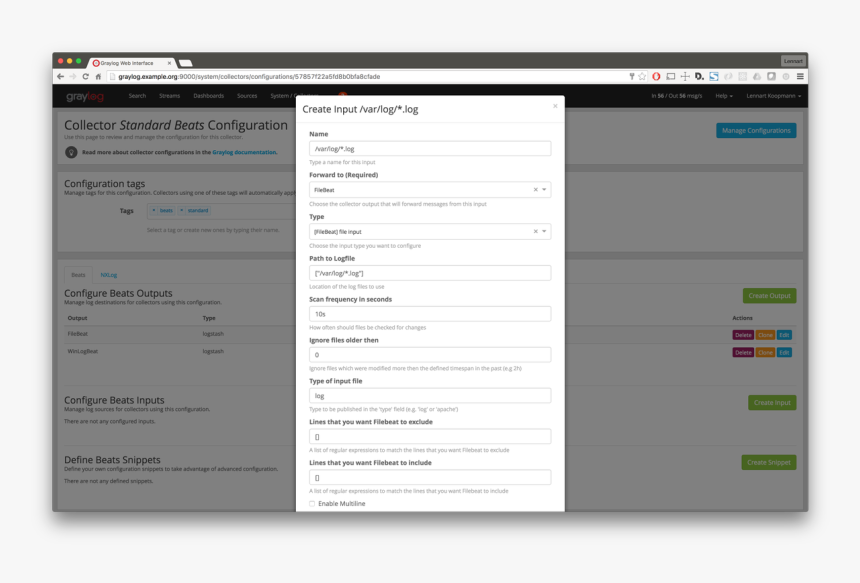Go to browser home icon
860x583 pixels.
(98, 77)
